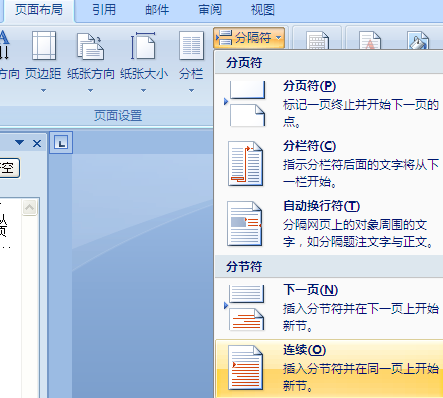Viewport: 443px width, 398px height.
Task: Click the tab stop selector L icon
Action: (x=61, y=143)
